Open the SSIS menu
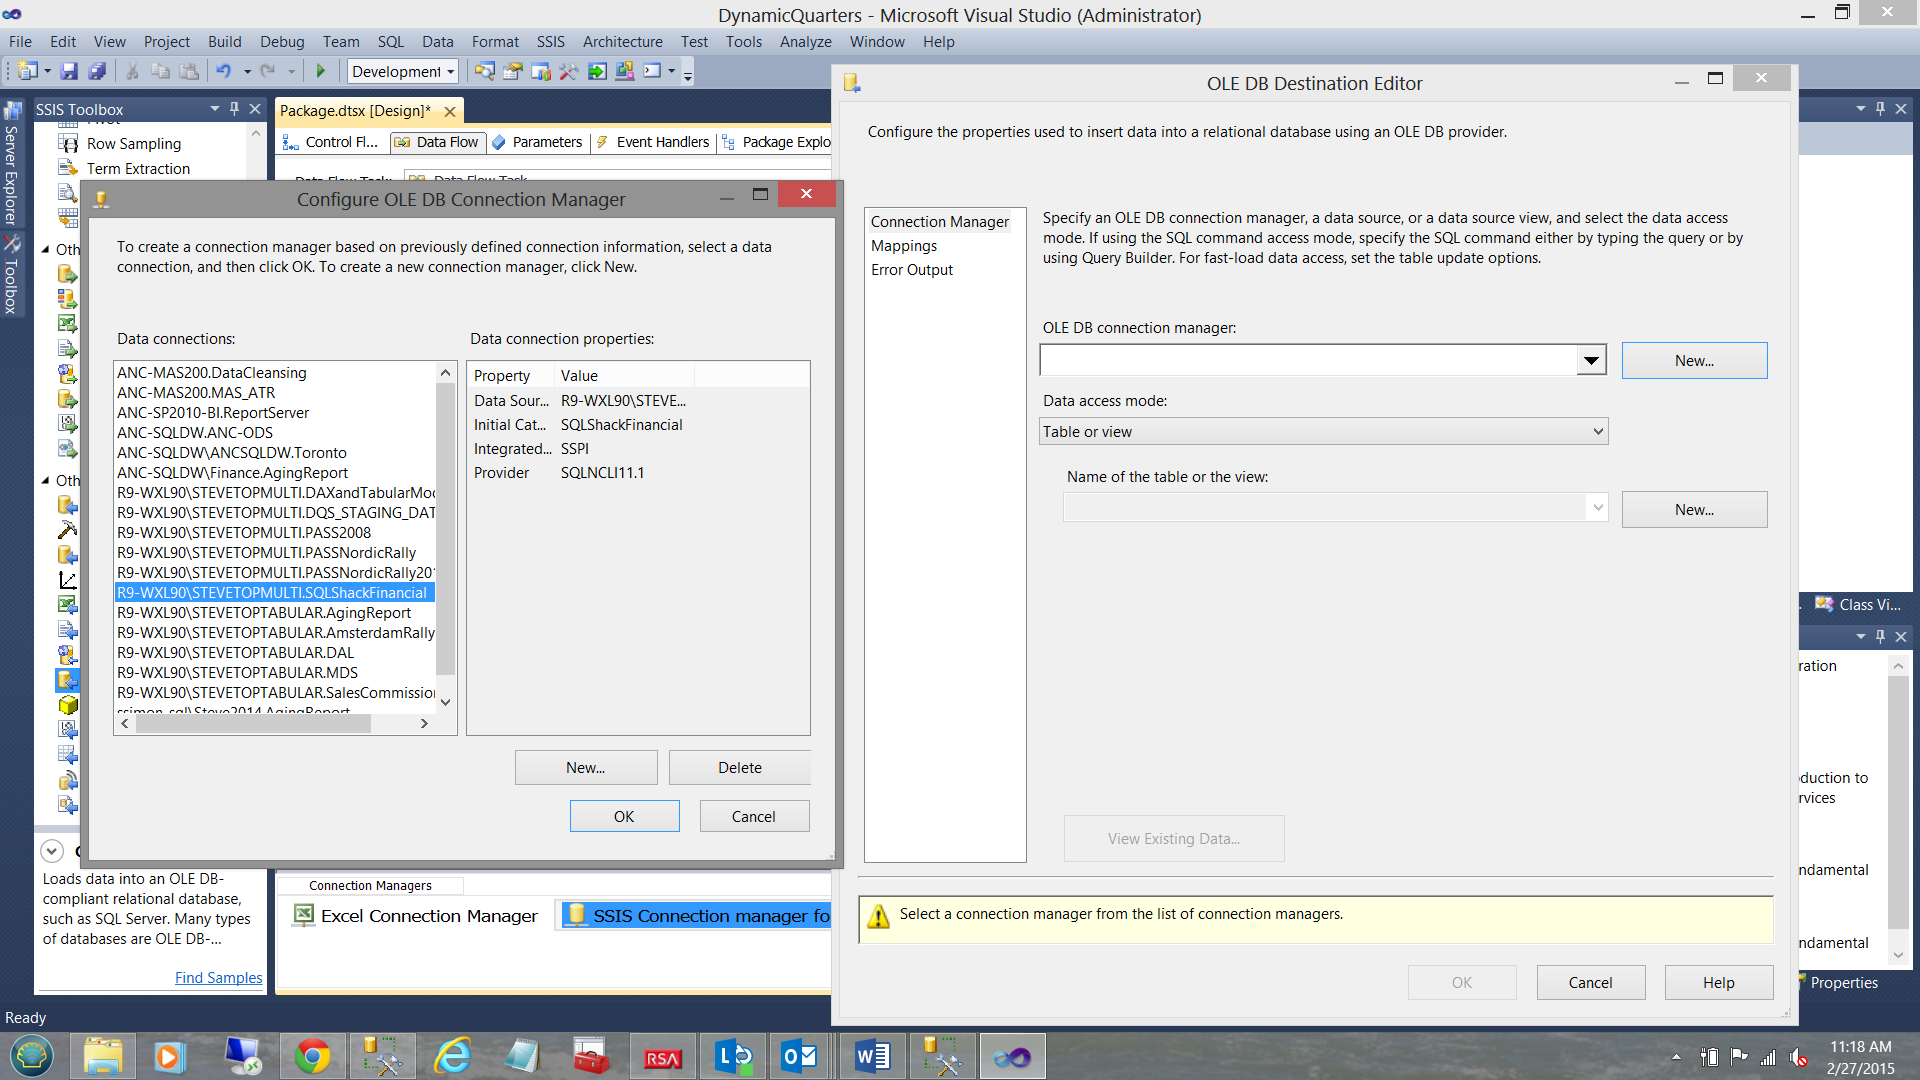Image resolution: width=1920 pixels, height=1080 pixels. tap(550, 42)
